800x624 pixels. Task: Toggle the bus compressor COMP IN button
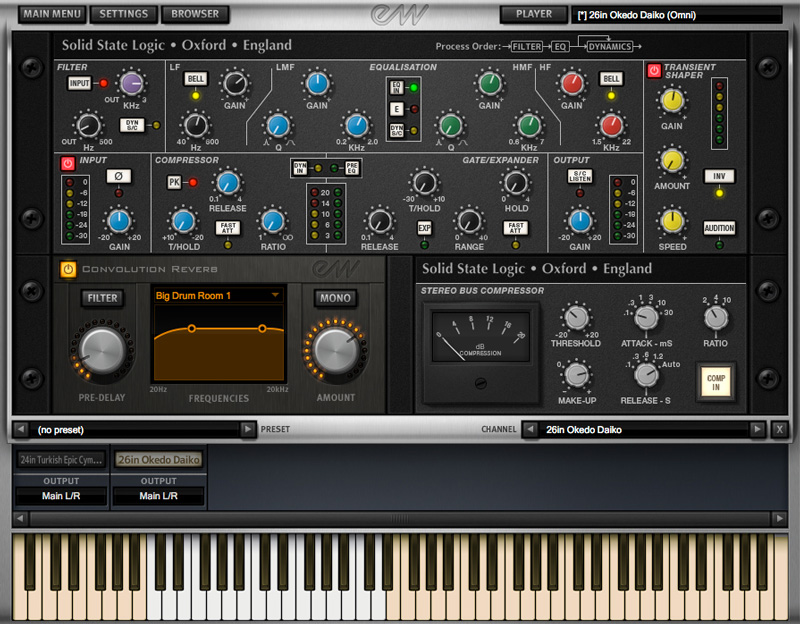pyautogui.click(x=716, y=382)
